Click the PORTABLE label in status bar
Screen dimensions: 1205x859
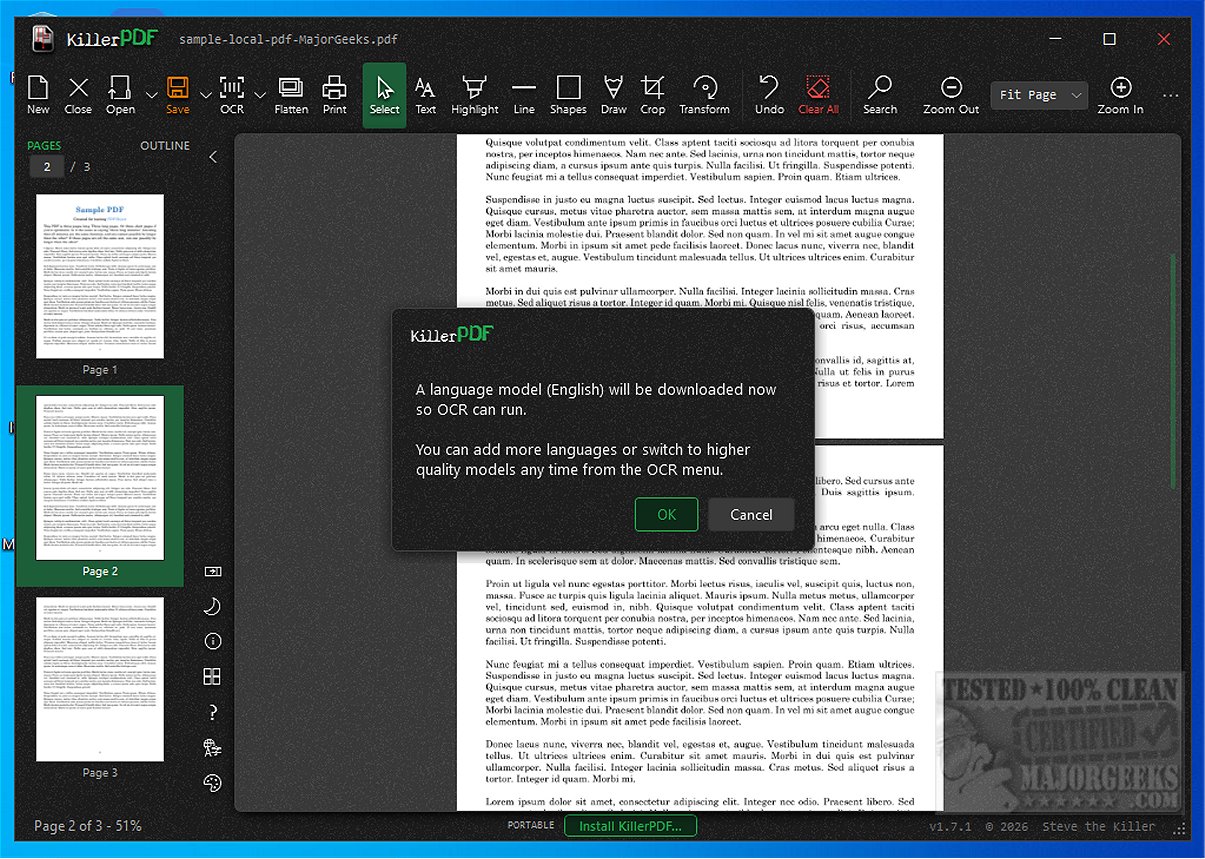(531, 826)
